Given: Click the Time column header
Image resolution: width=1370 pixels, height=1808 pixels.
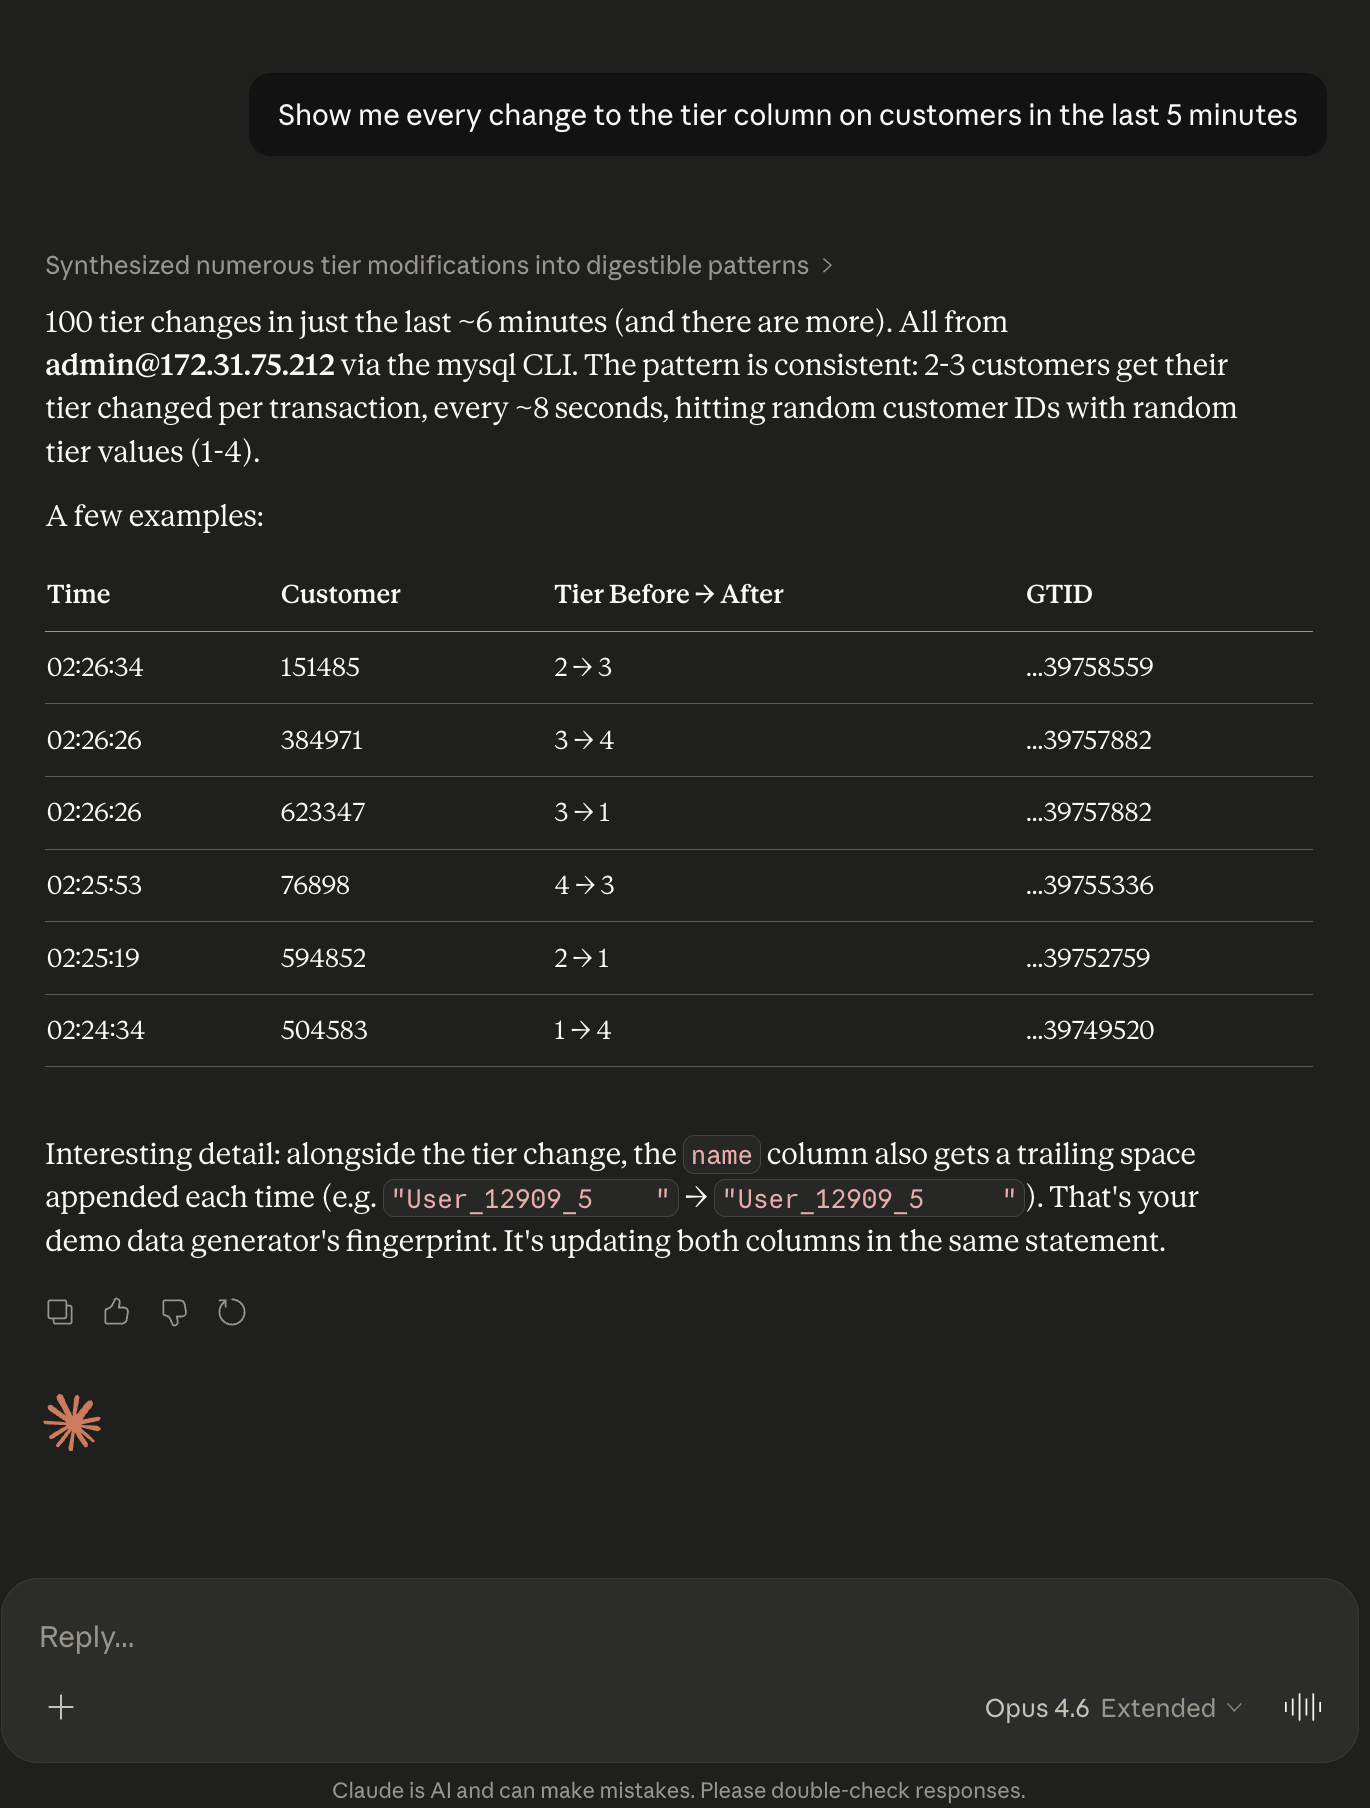Looking at the screenshot, I should pyautogui.click(x=79, y=594).
